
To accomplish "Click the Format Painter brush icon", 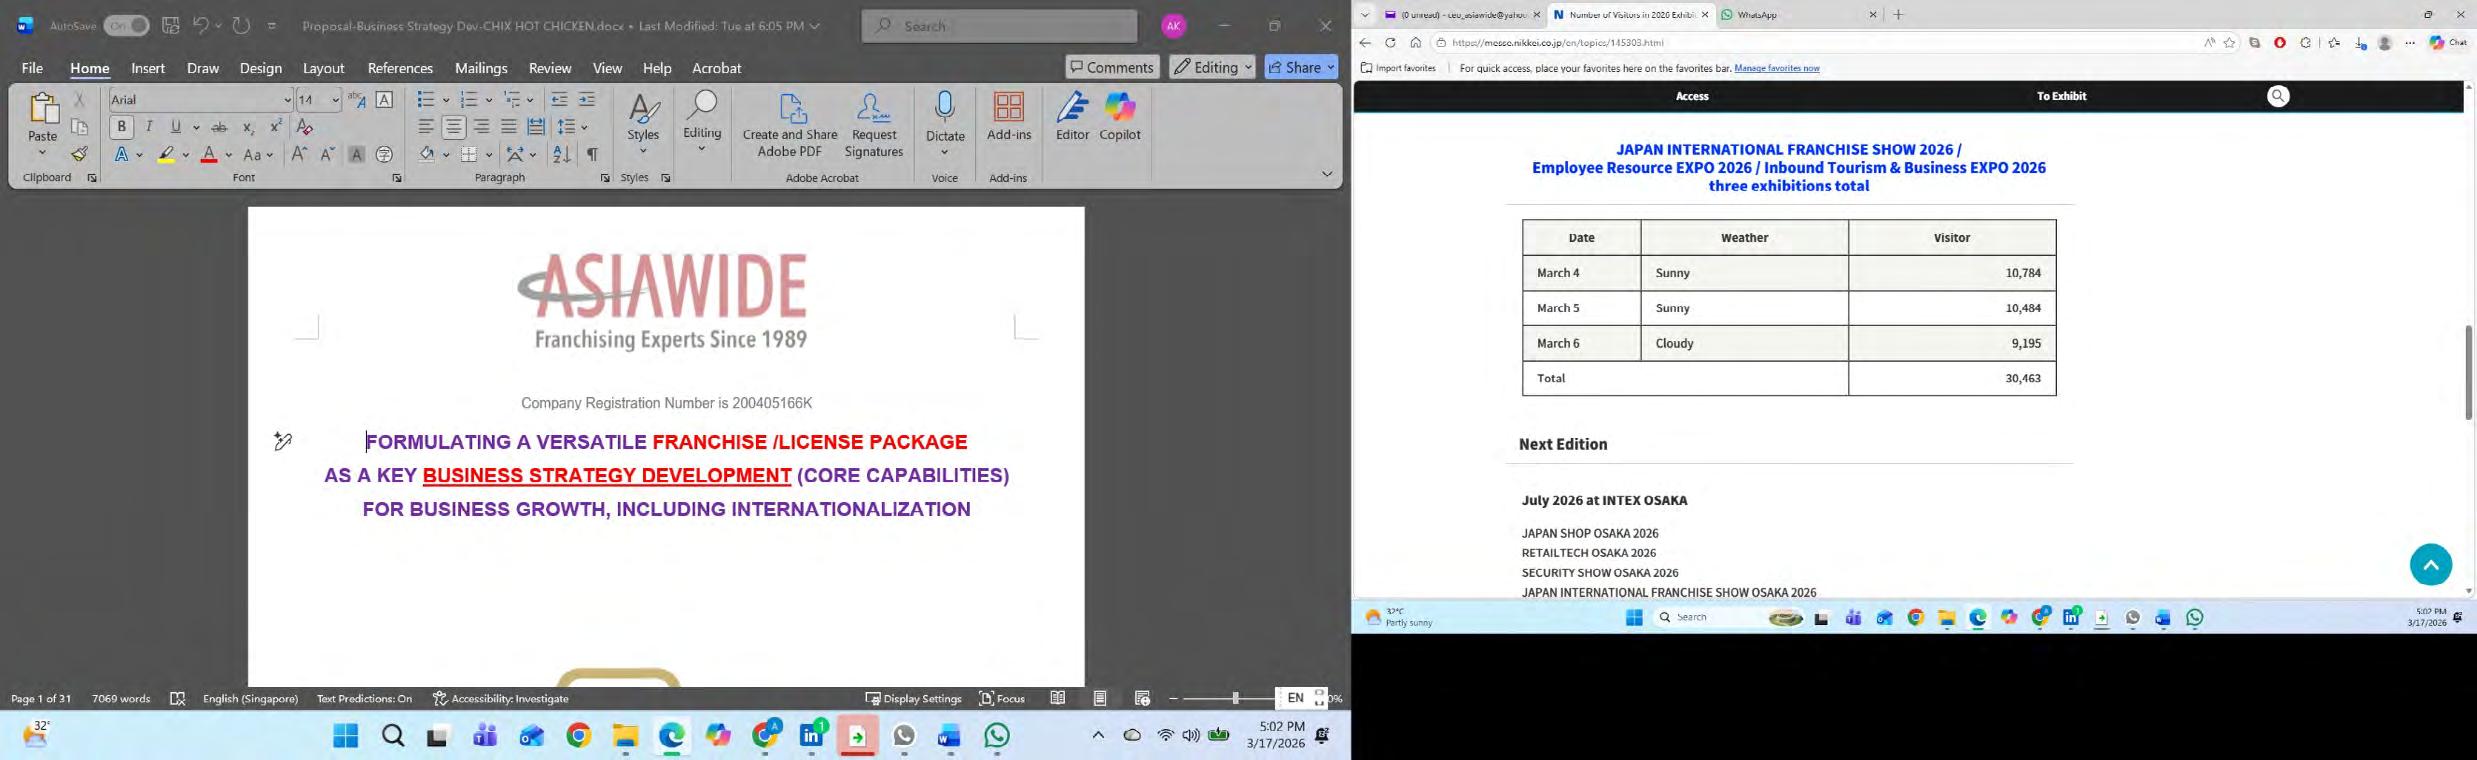I will pos(79,154).
